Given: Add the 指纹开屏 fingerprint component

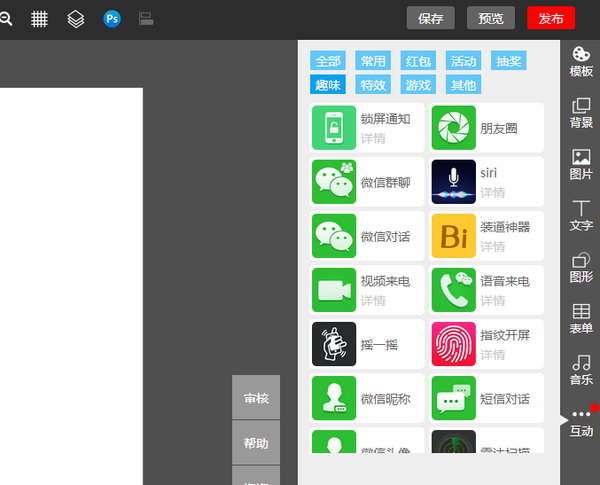Looking at the screenshot, I should [x=486, y=344].
